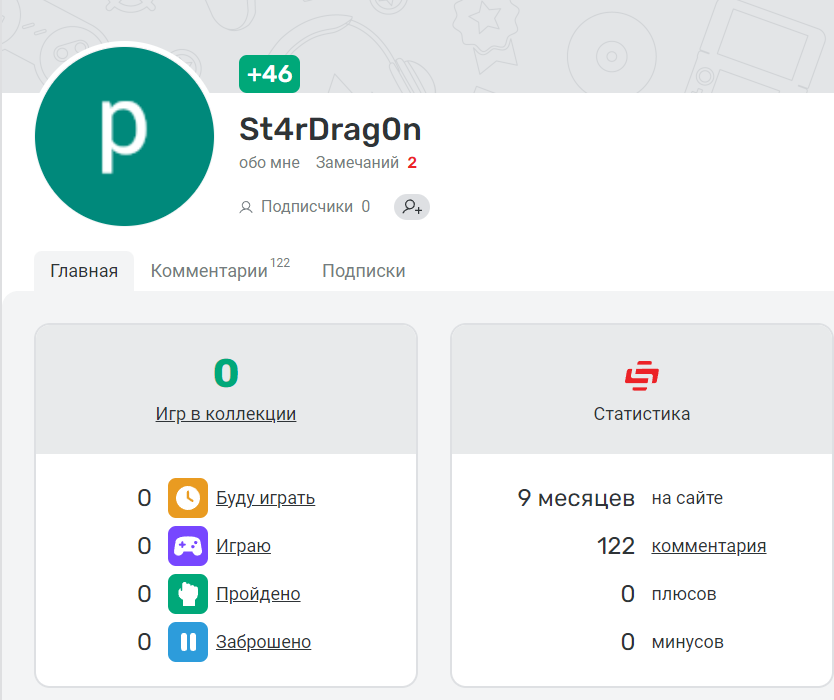Click the green collection count 0
The height and width of the screenshot is (700, 834).
tap(226, 373)
